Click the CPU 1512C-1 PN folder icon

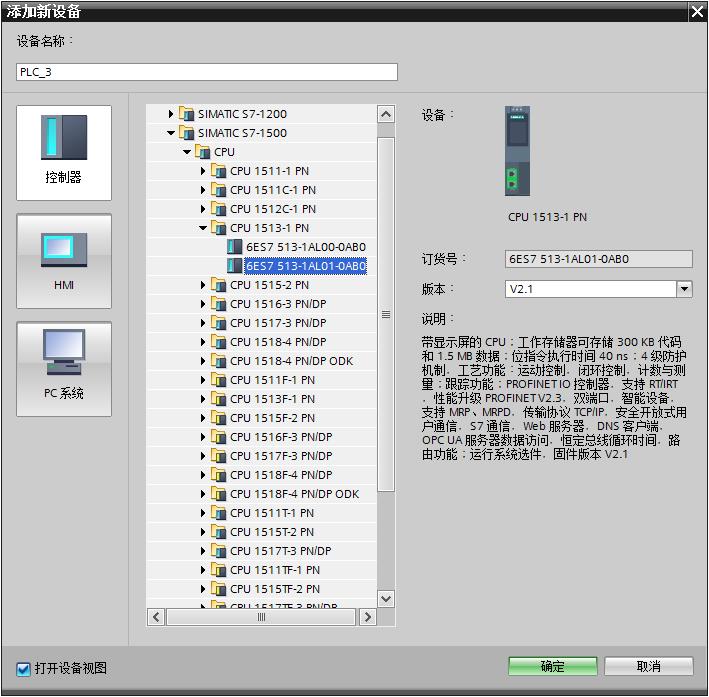tap(219, 209)
